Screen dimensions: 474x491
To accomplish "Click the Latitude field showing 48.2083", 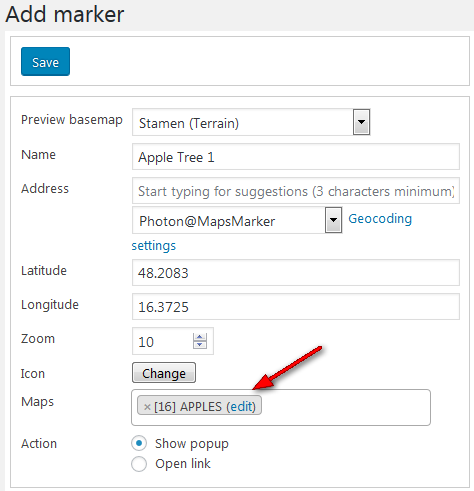I will click(x=296, y=273).
